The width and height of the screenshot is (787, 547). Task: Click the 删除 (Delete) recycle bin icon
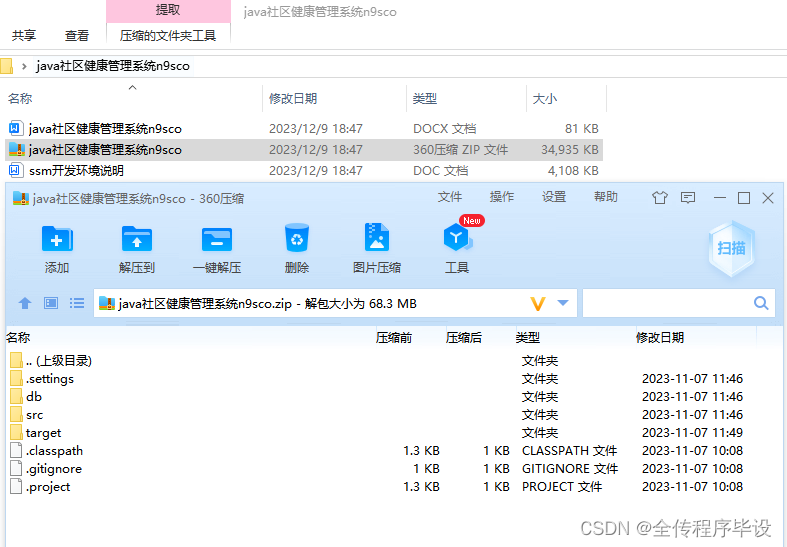tap(297, 238)
